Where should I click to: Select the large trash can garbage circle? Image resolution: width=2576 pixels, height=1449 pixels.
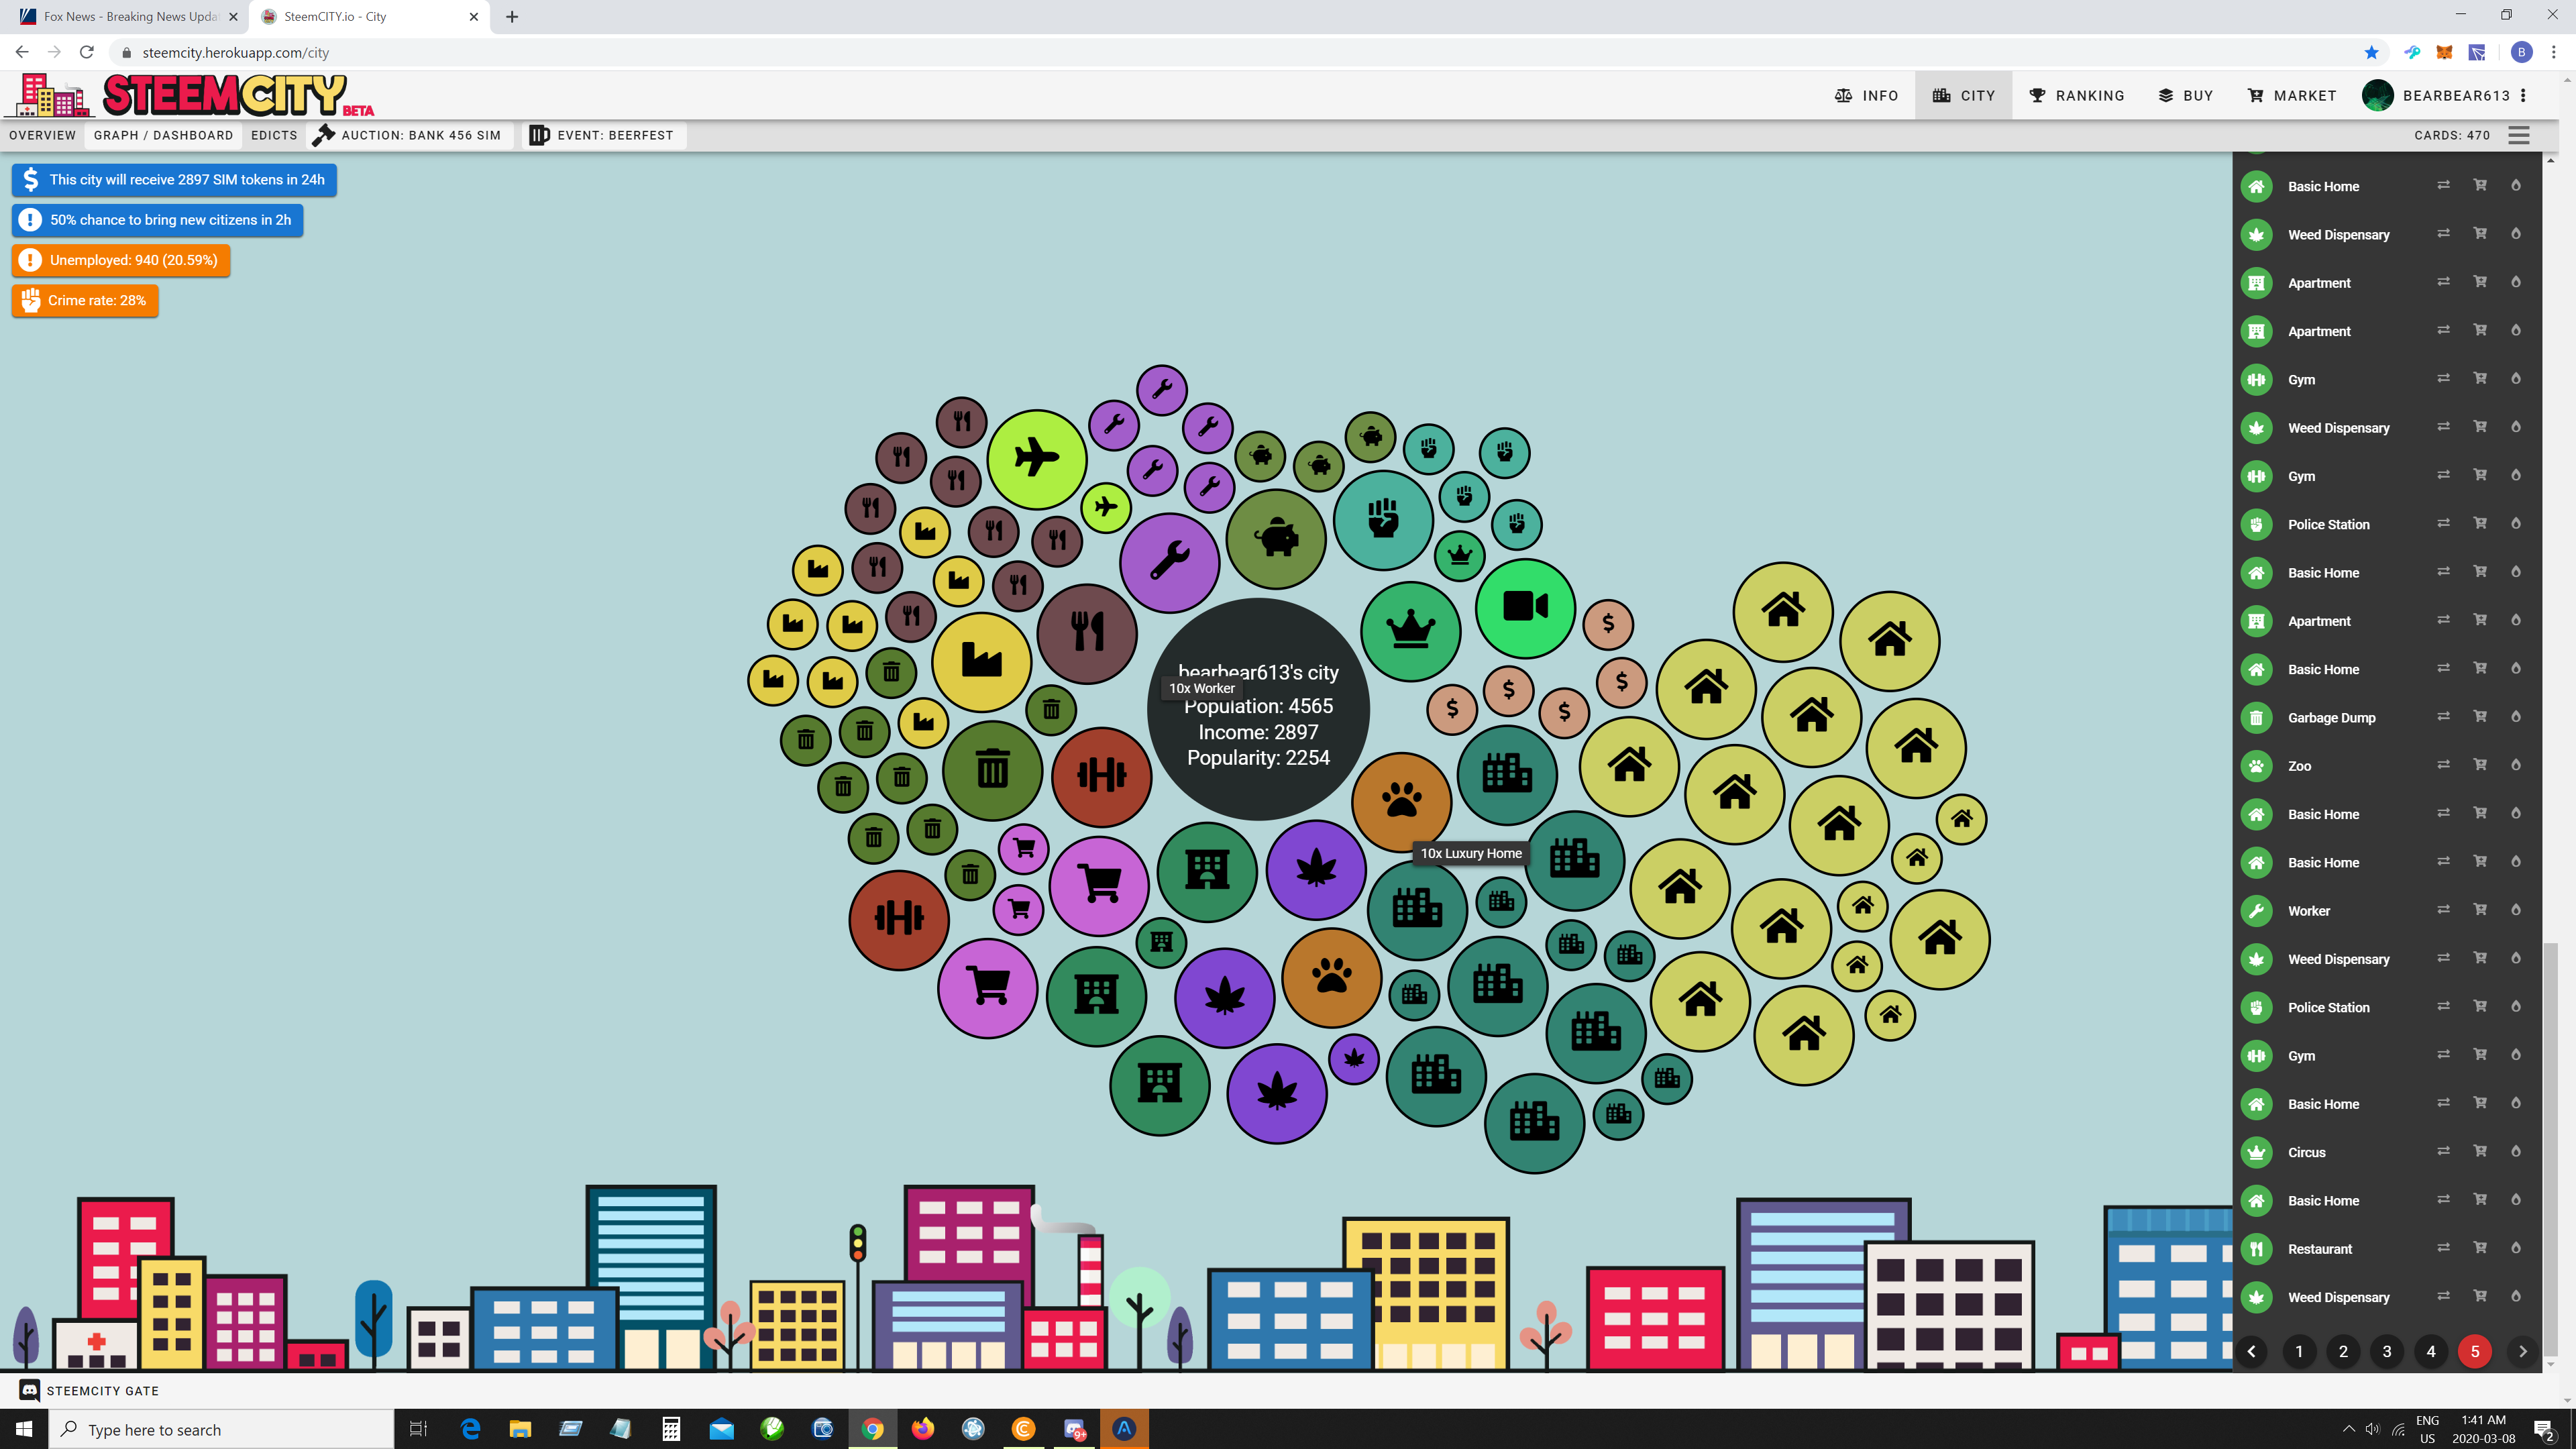992,770
